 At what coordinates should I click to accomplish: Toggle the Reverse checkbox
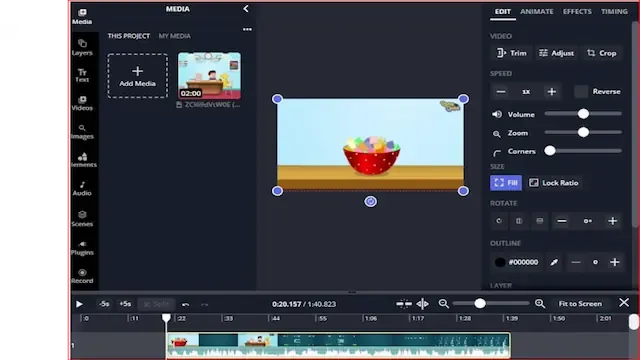tap(581, 91)
